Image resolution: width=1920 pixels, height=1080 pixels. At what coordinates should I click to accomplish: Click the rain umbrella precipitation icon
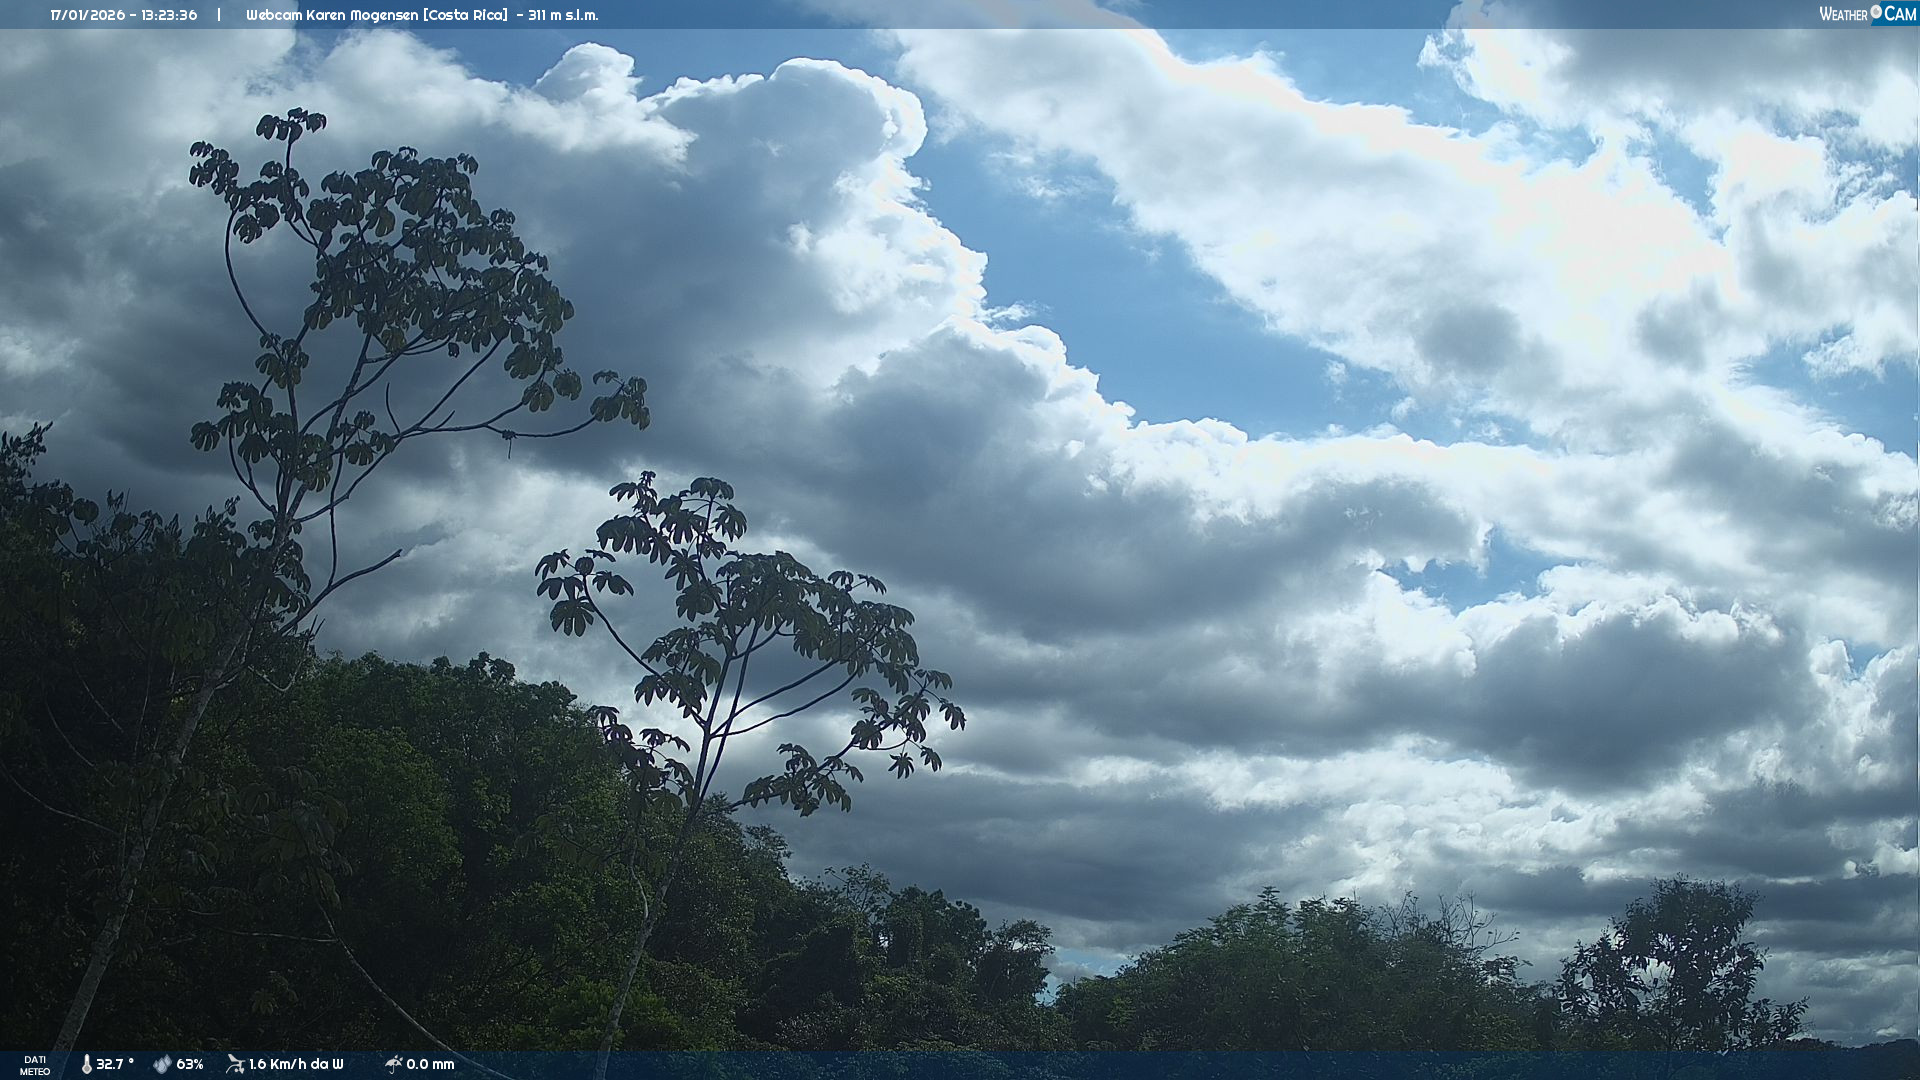[x=393, y=1064]
